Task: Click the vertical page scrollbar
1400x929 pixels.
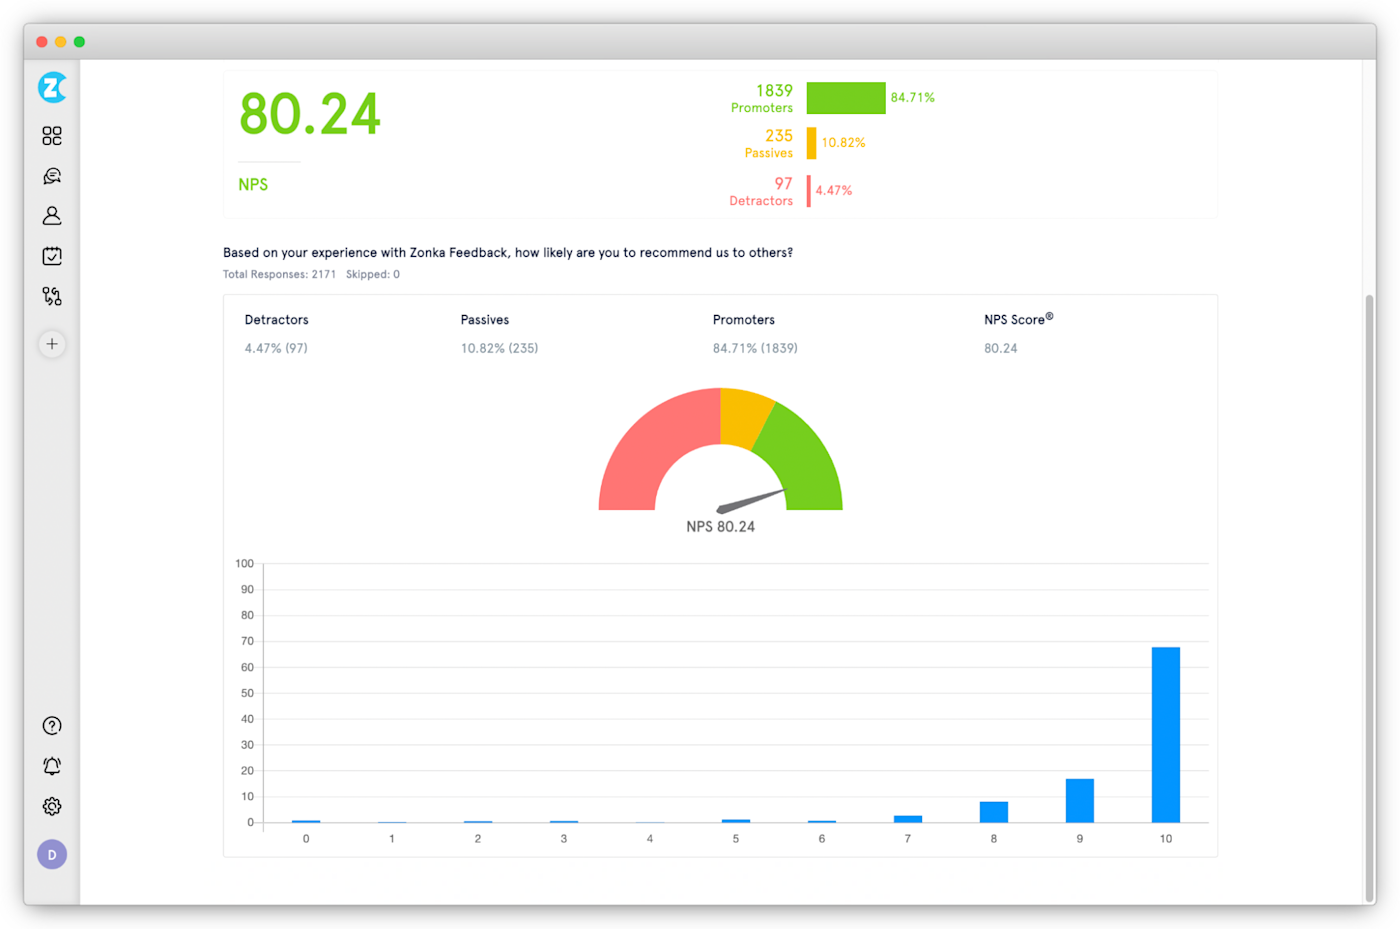Action: click(x=1369, y=598)
